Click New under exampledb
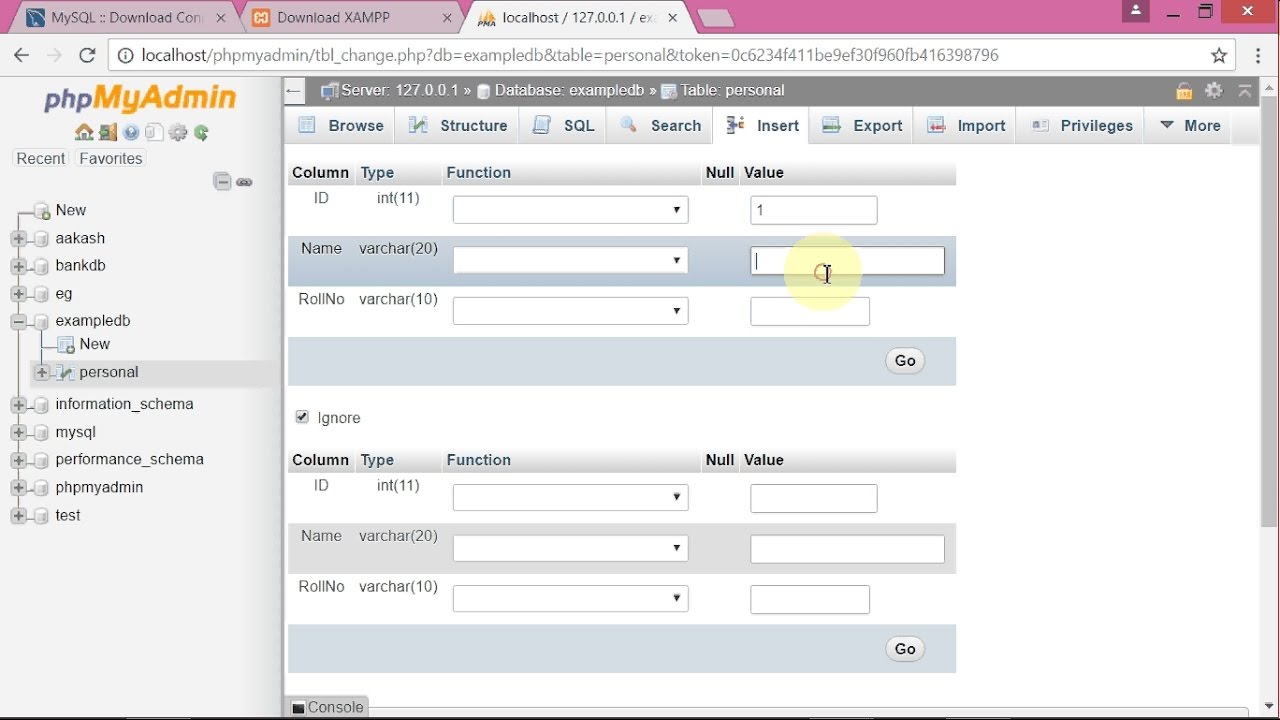The width and height of the screenshot is (1280, 720). point(95,344)
